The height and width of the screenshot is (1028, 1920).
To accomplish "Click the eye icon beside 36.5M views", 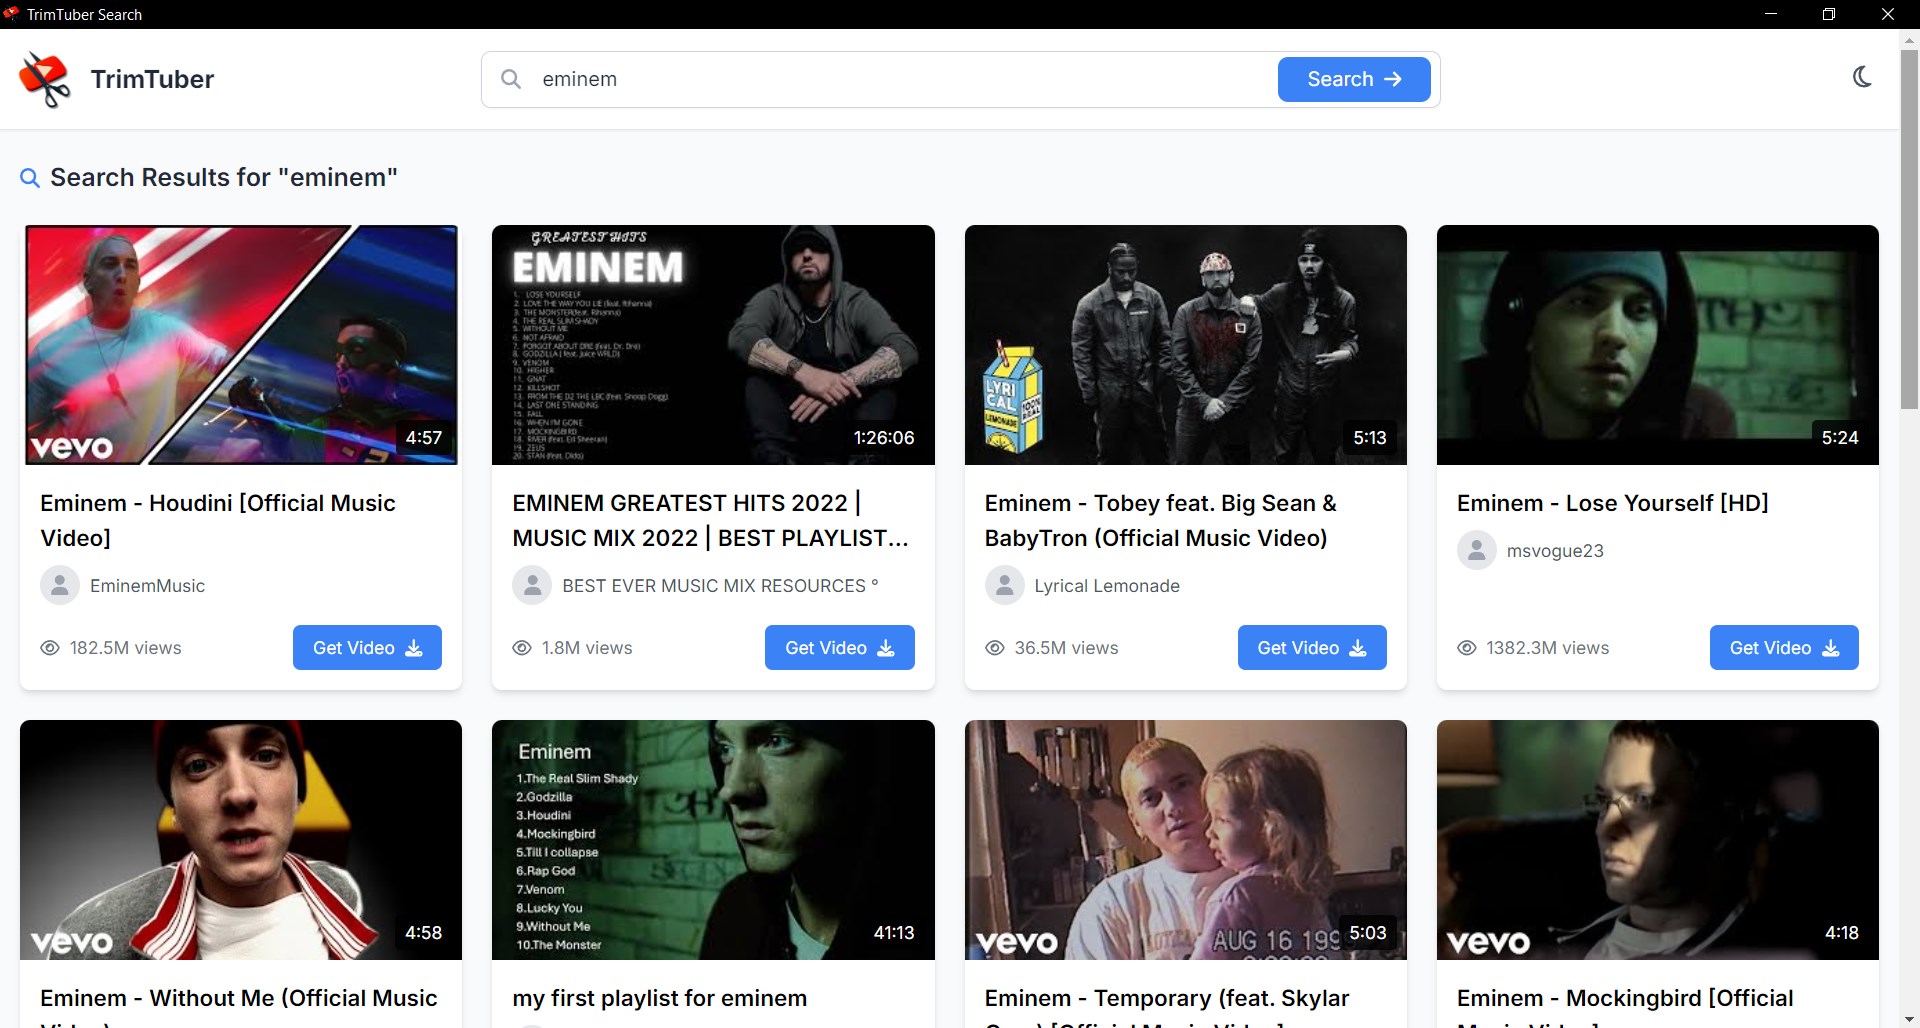I will pos(995,648).
